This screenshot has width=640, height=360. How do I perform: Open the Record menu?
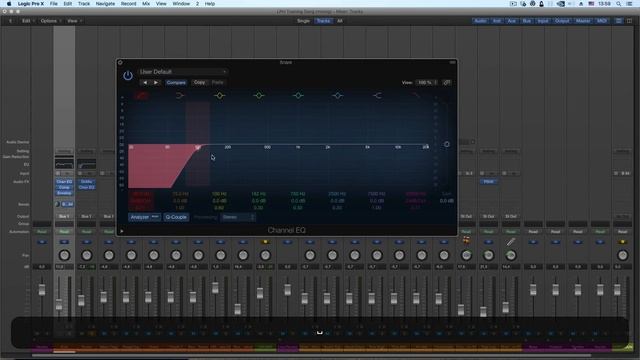[x=128, y=4]
